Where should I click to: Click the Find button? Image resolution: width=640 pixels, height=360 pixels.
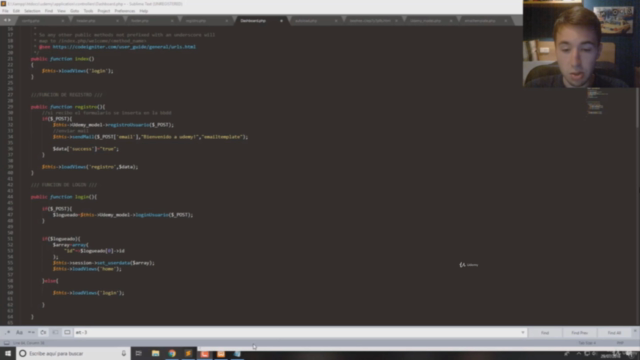point(545,333)
